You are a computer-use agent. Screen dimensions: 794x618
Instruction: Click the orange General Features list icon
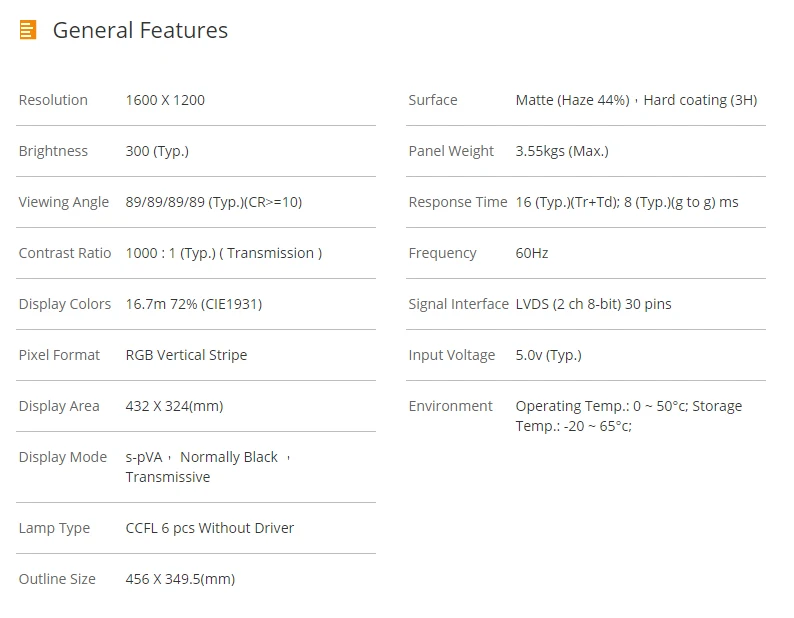coord(28,30)
